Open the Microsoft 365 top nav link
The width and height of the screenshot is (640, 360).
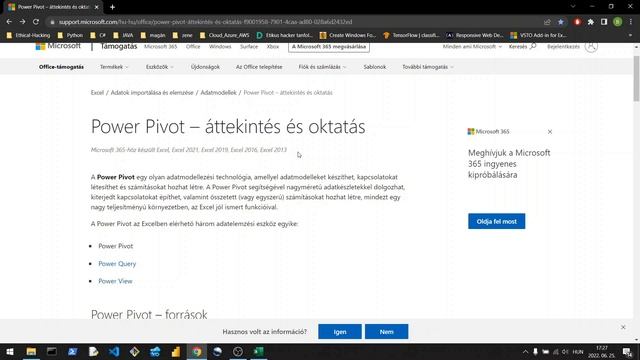160,47
